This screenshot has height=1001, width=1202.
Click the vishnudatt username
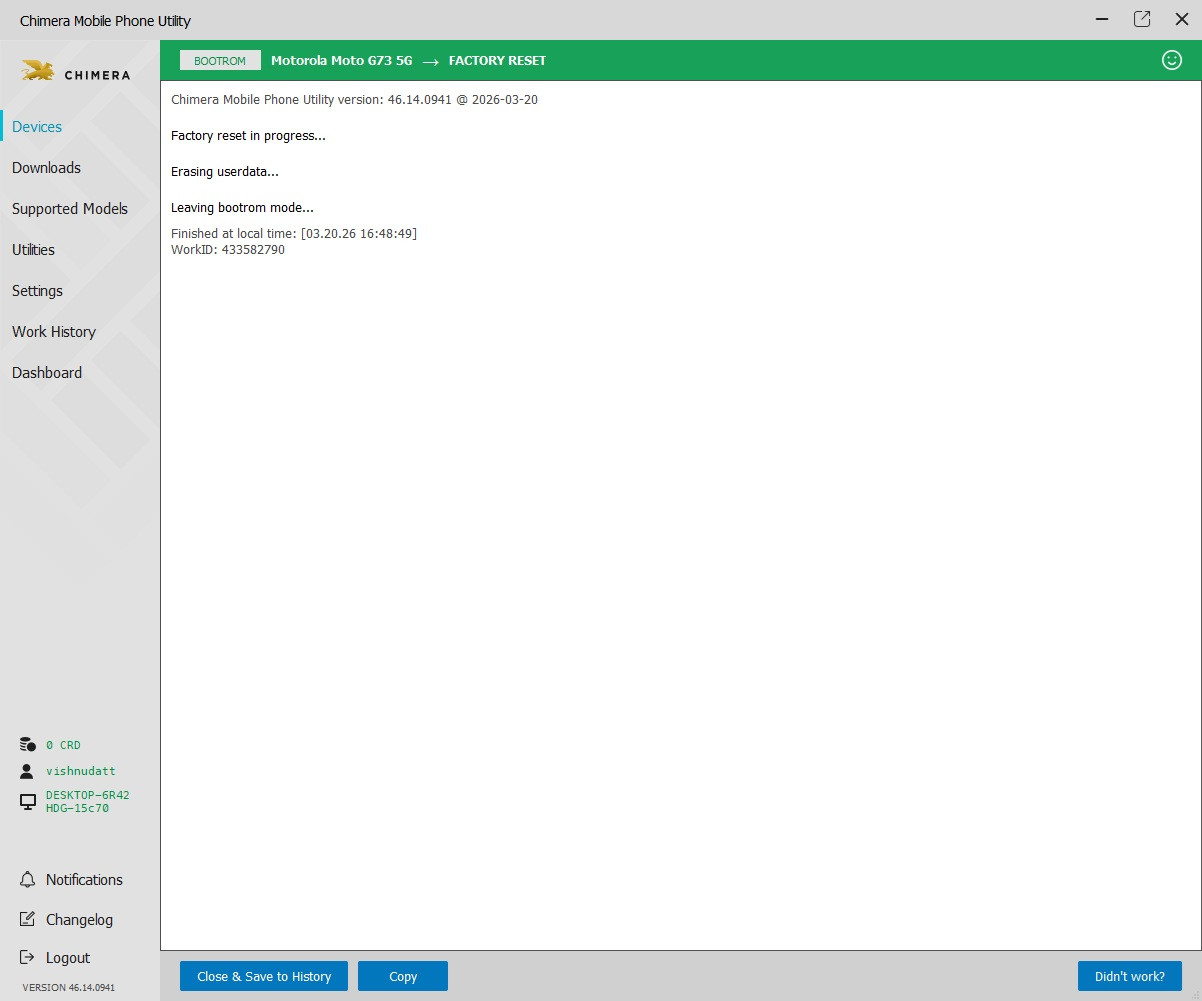coord(81,771)
